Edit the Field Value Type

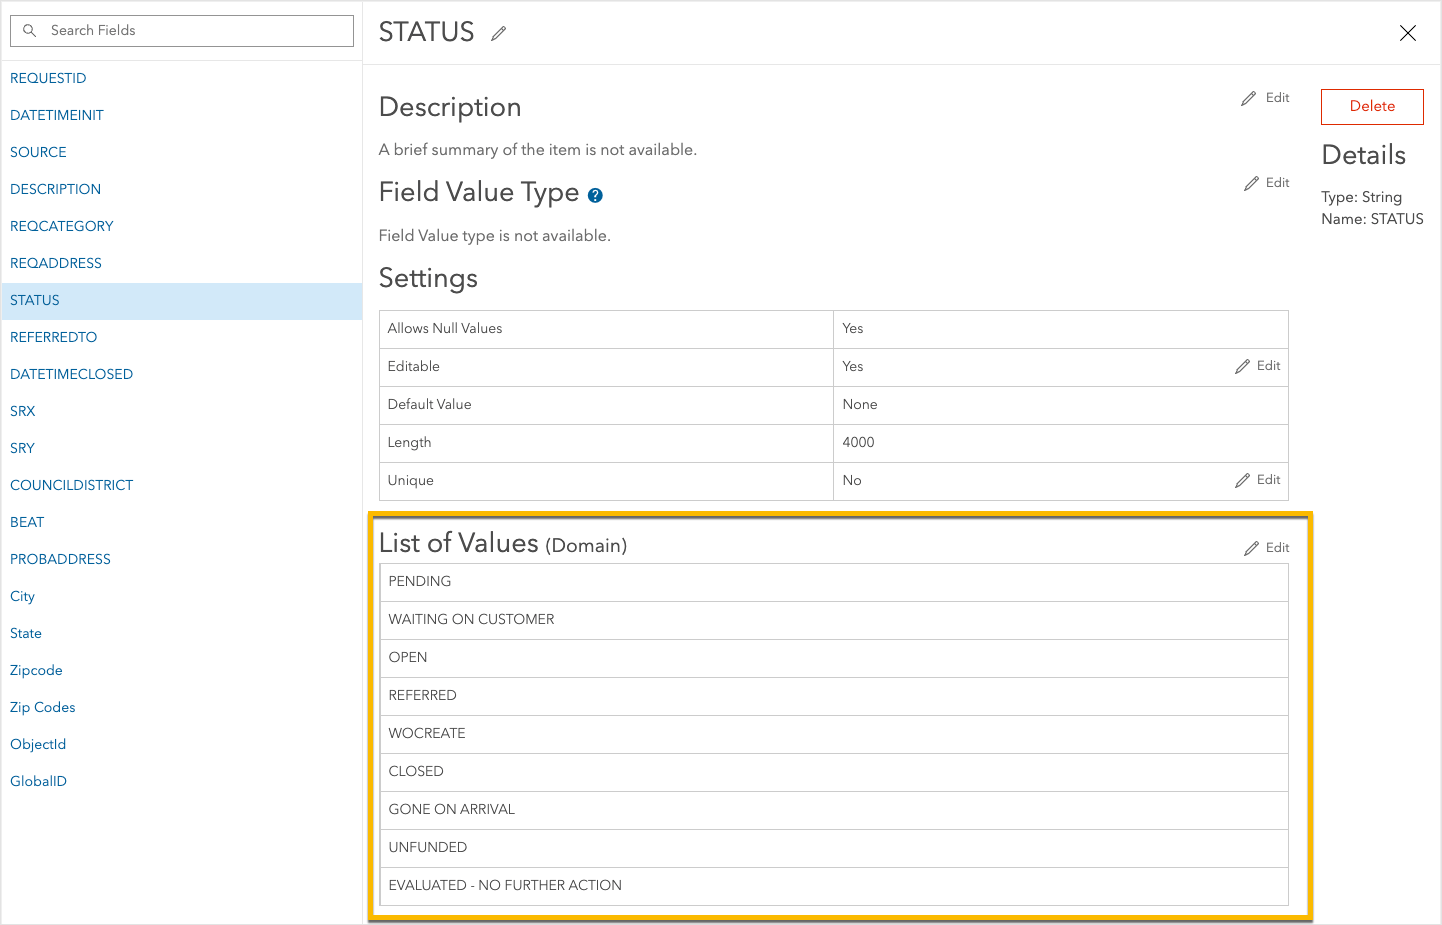tap(1264, 182)
